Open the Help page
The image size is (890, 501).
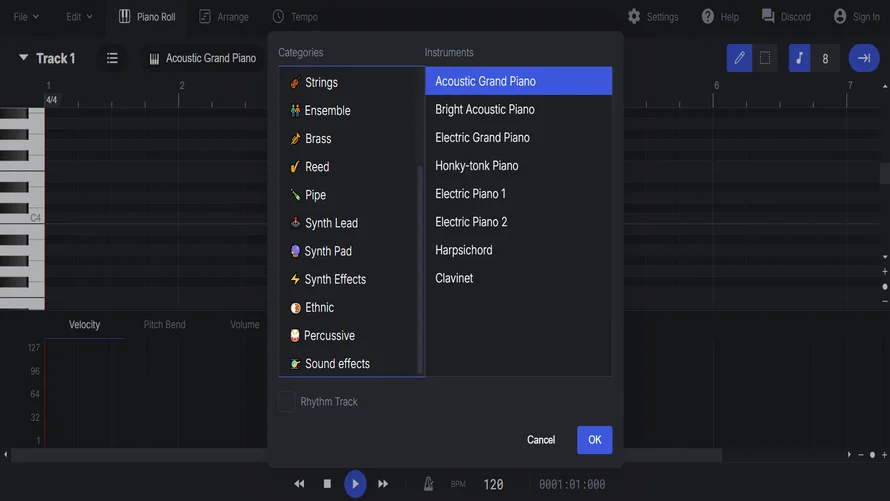tap(720, 16)
